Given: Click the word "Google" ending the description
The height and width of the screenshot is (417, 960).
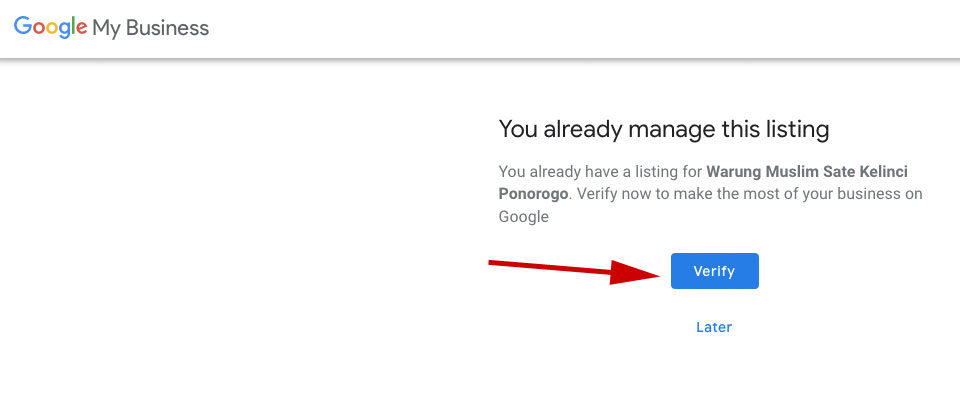Looking at the screenshot, I should tap(524, 216).
